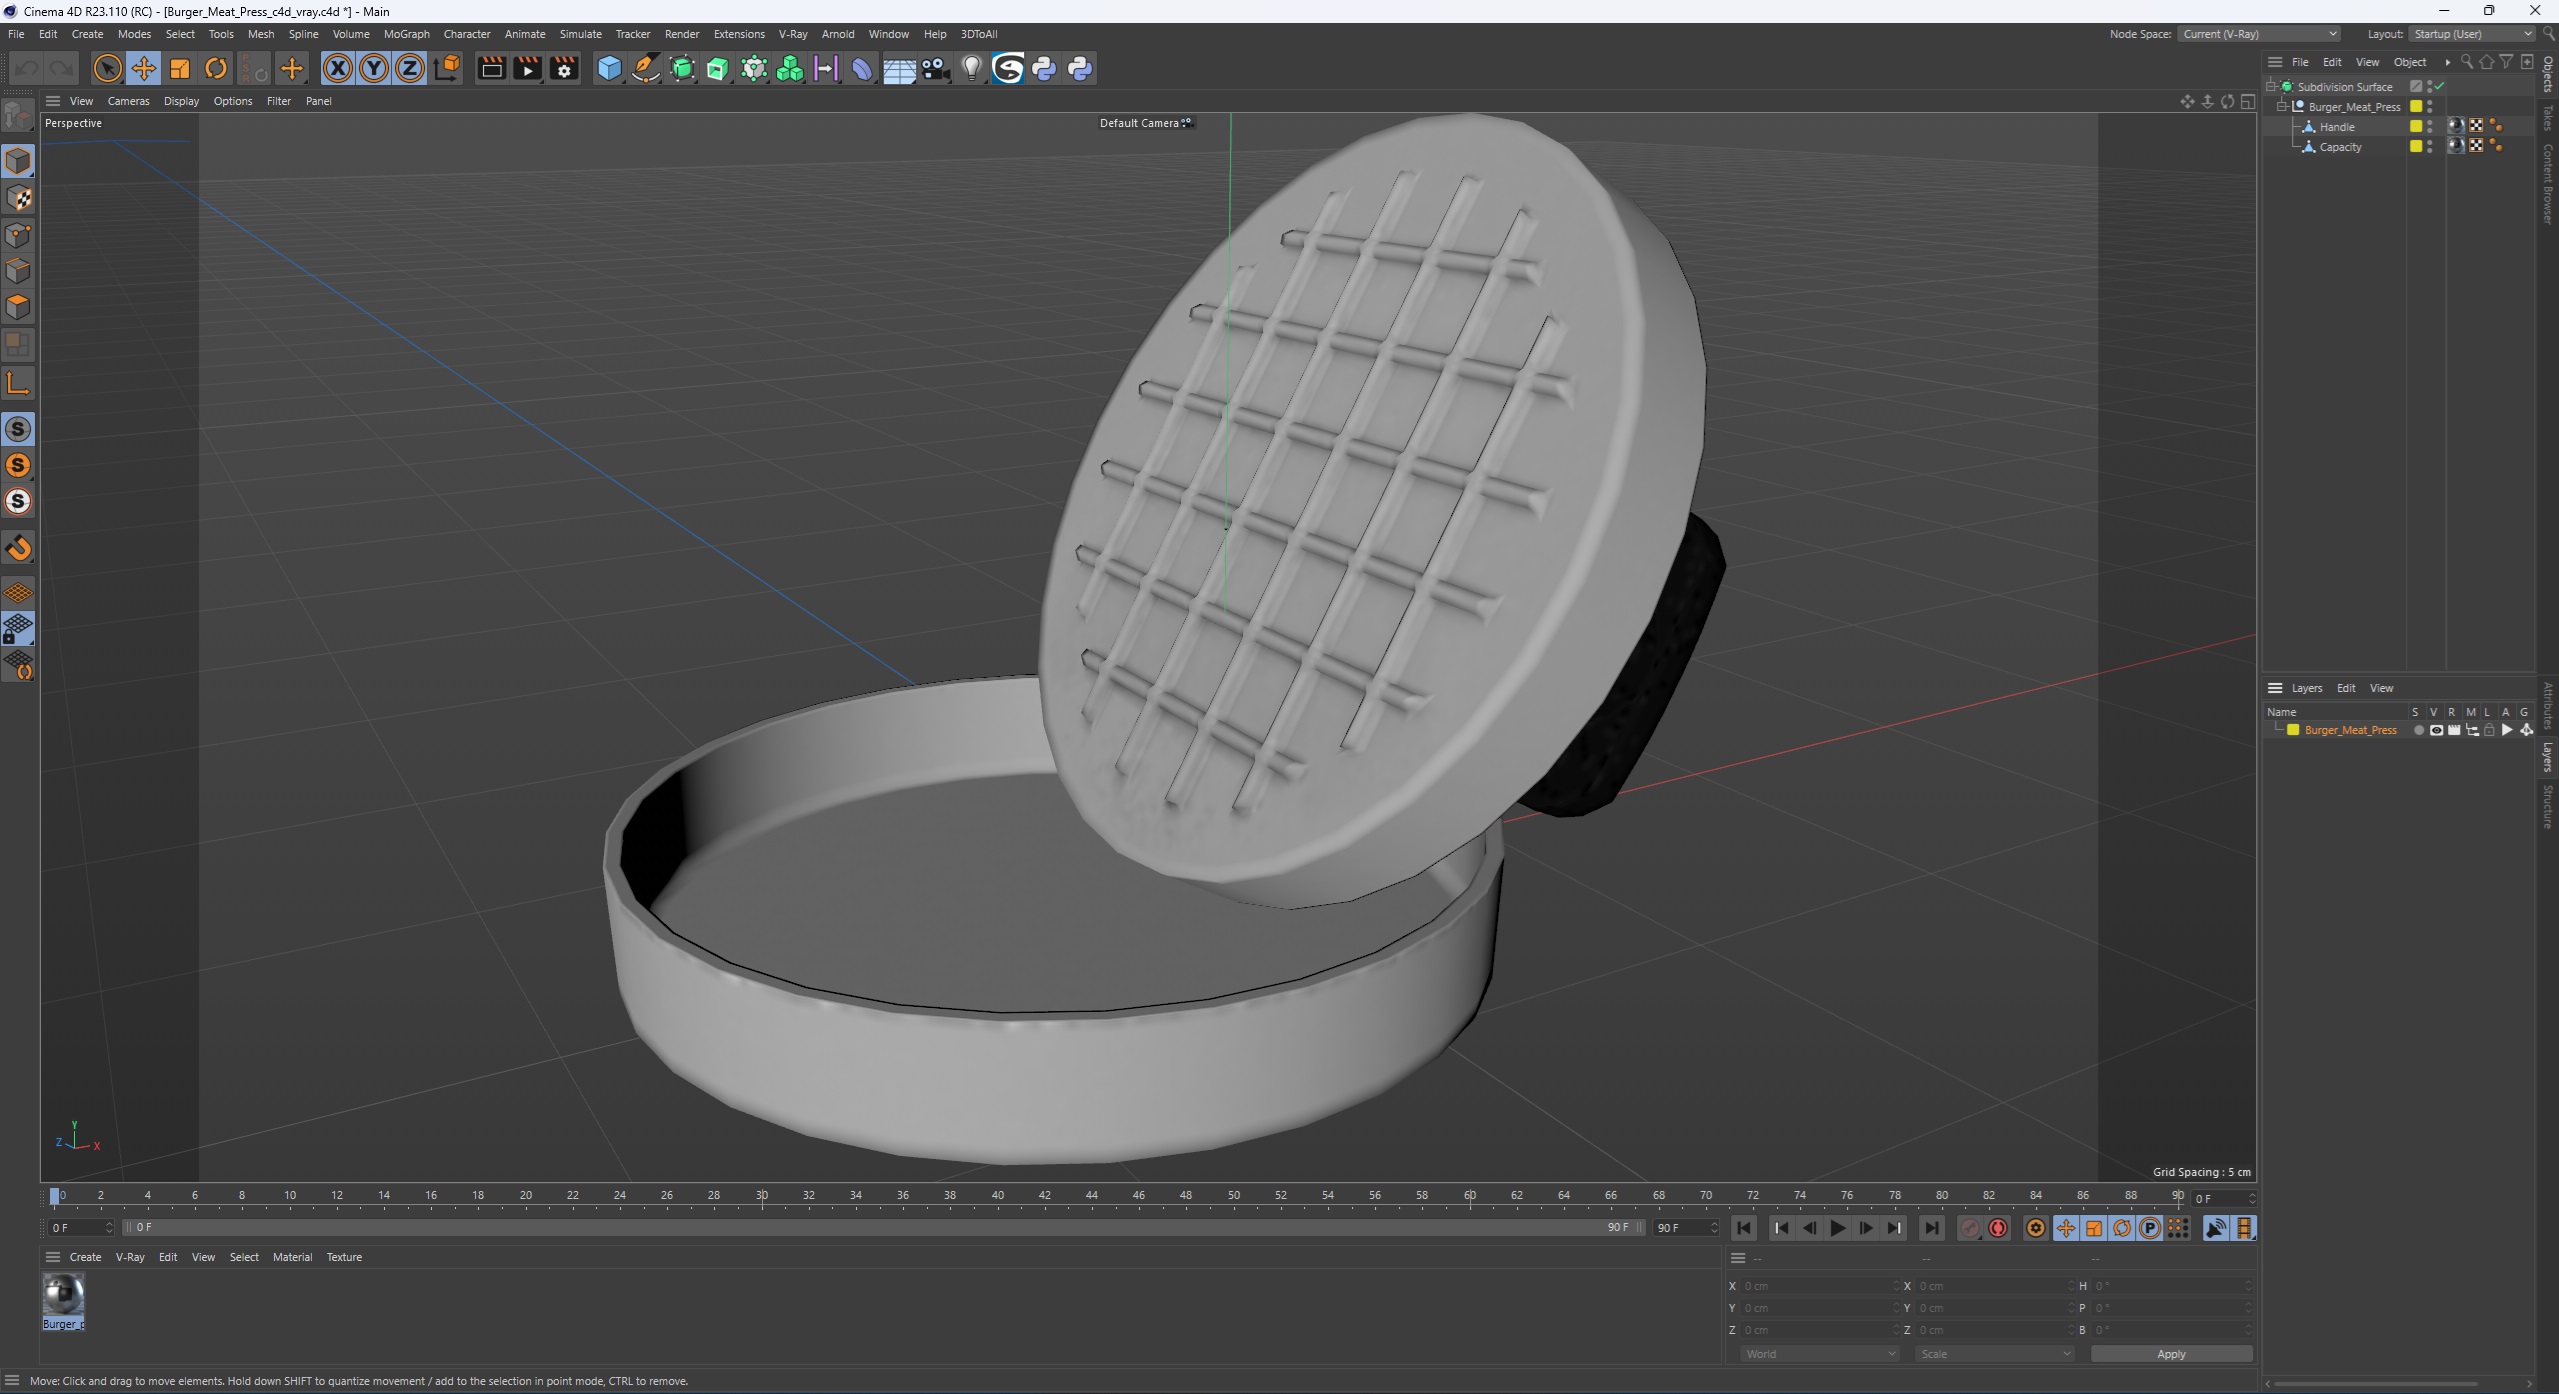Open Material manager Create menu
This screenshot has width=2559, height=1394.
coord(85,1257)
